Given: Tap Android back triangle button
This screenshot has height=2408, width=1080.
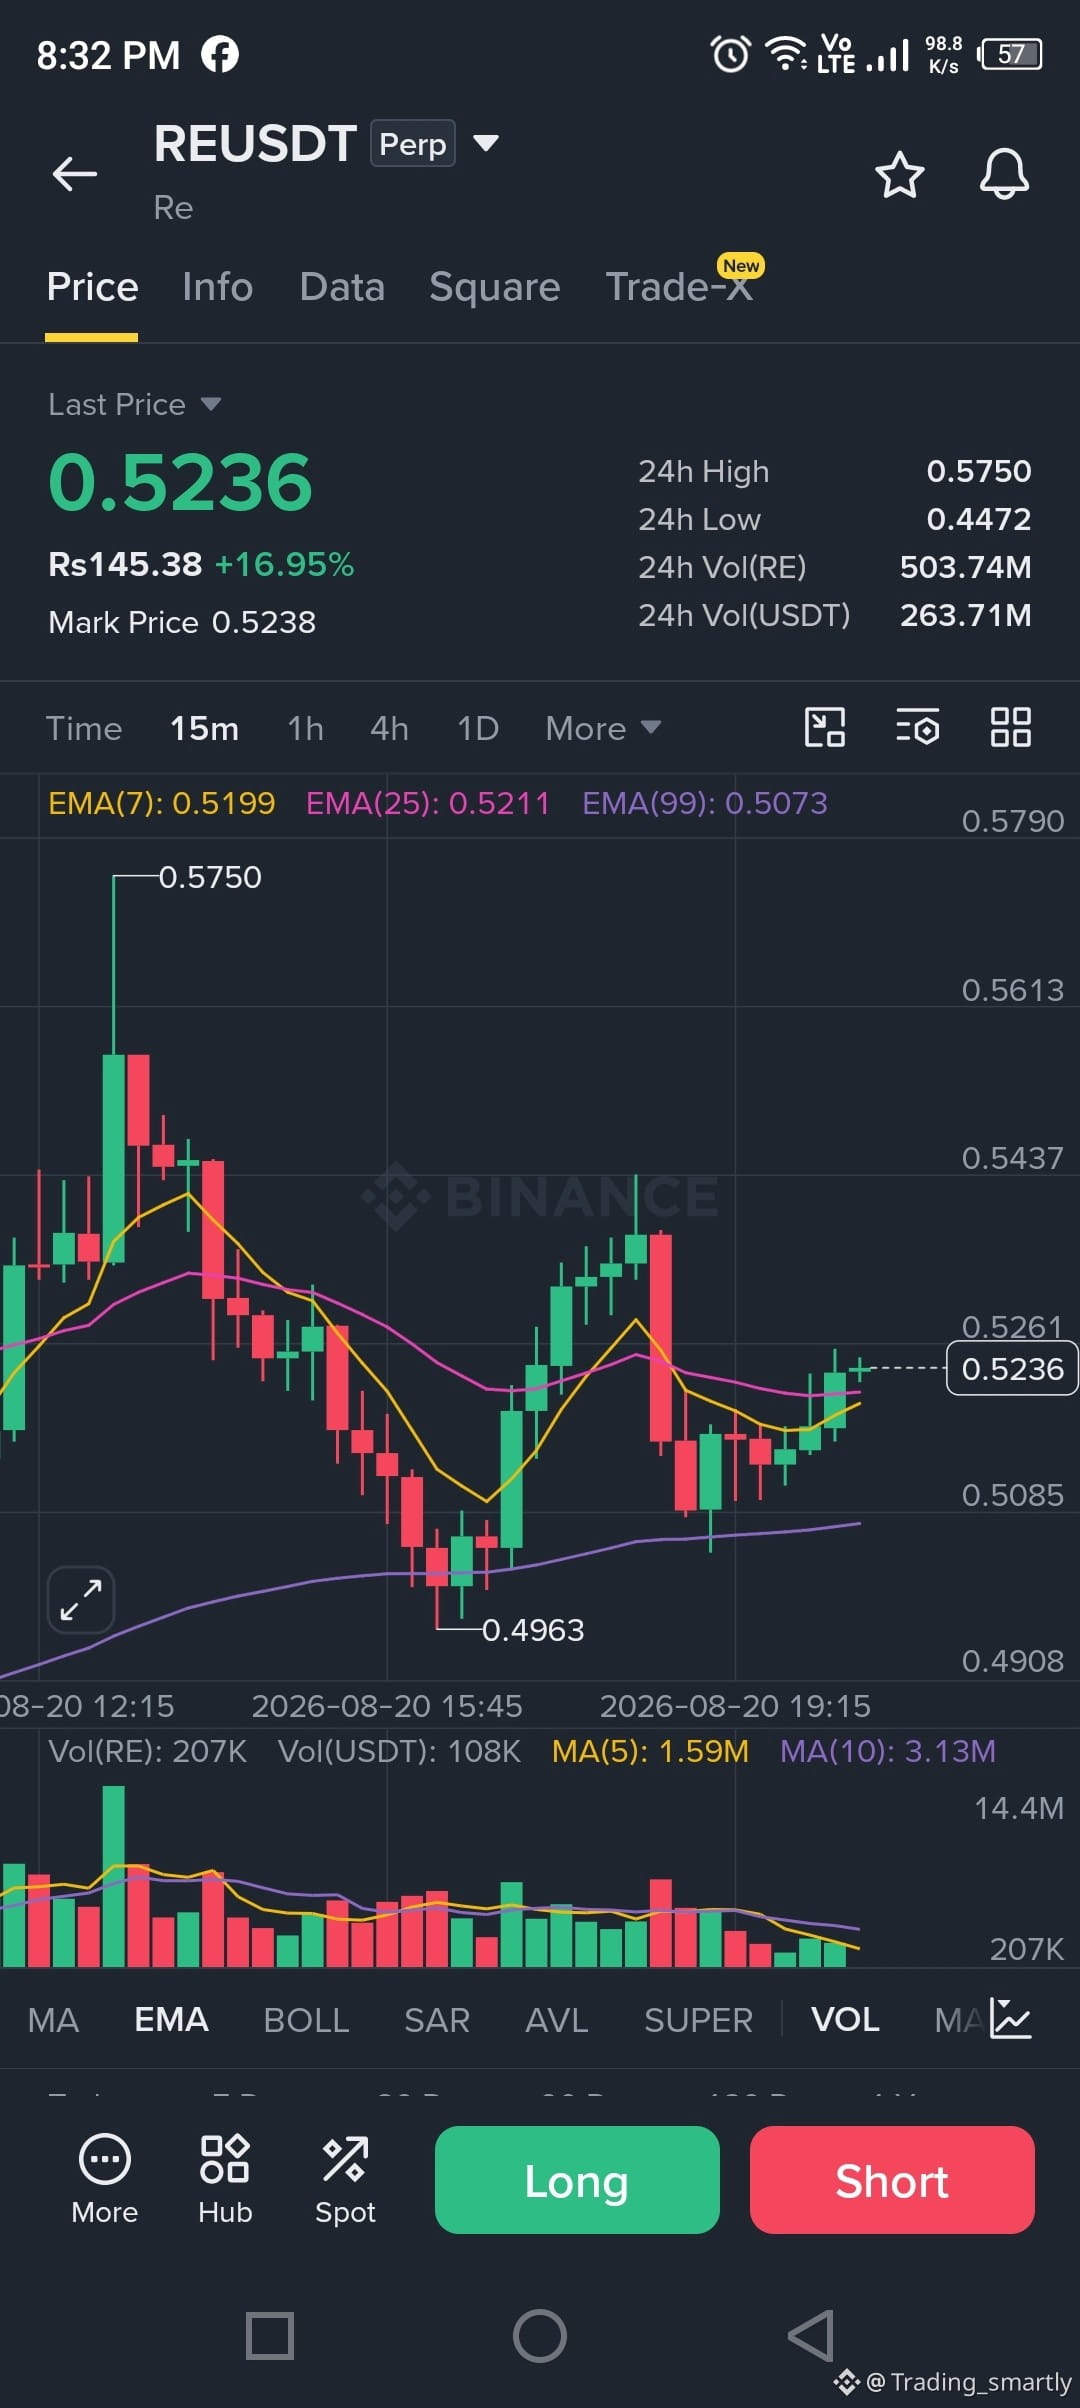Looking at the screenshot, I should pyautogui.click(x=811, y=2336).
